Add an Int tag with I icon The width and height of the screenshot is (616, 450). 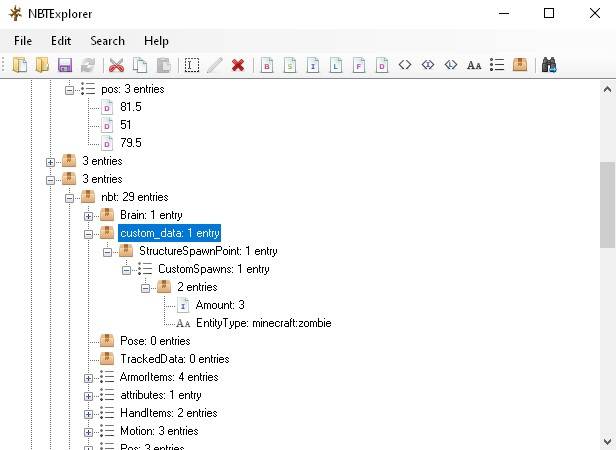tap(313, 65)
